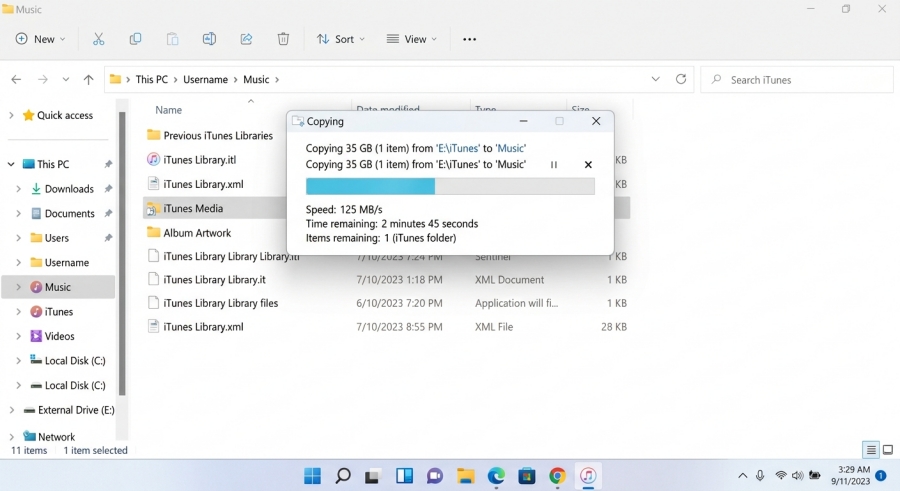
Task: Open Microsoft Store on the taskbar
Action: point(526,475)
